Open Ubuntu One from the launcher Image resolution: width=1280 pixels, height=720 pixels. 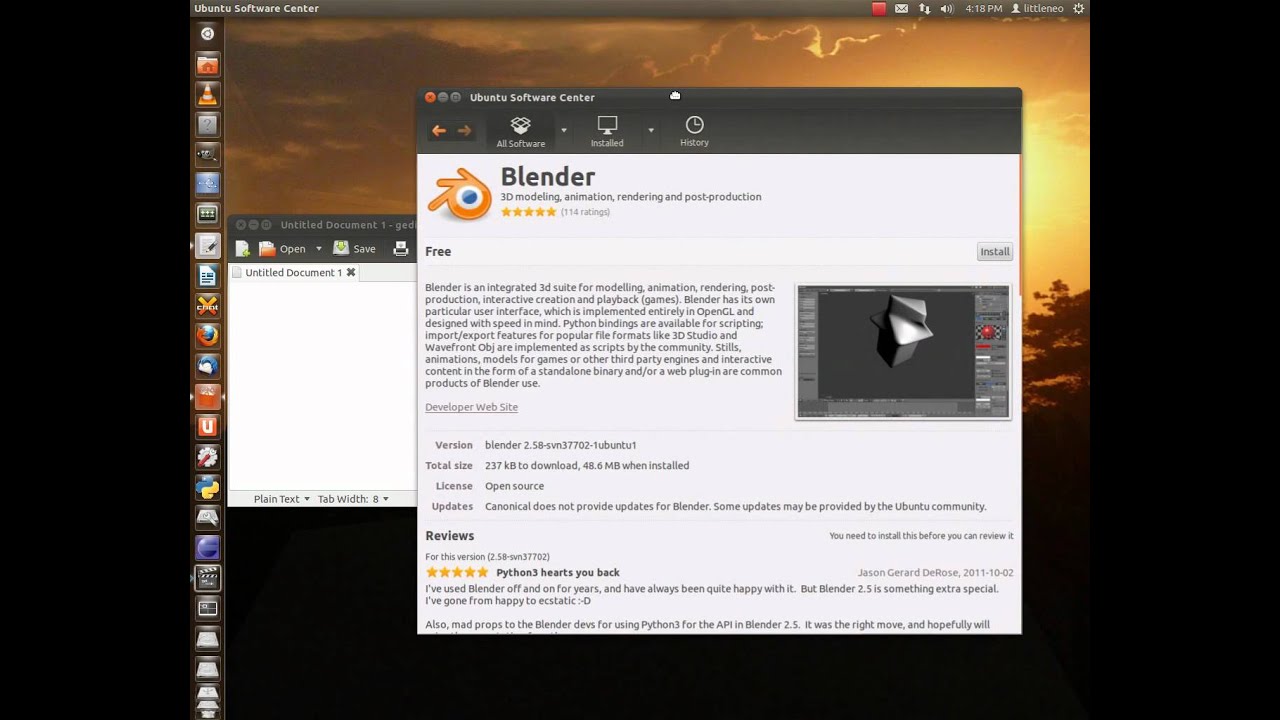coord(207,427)
